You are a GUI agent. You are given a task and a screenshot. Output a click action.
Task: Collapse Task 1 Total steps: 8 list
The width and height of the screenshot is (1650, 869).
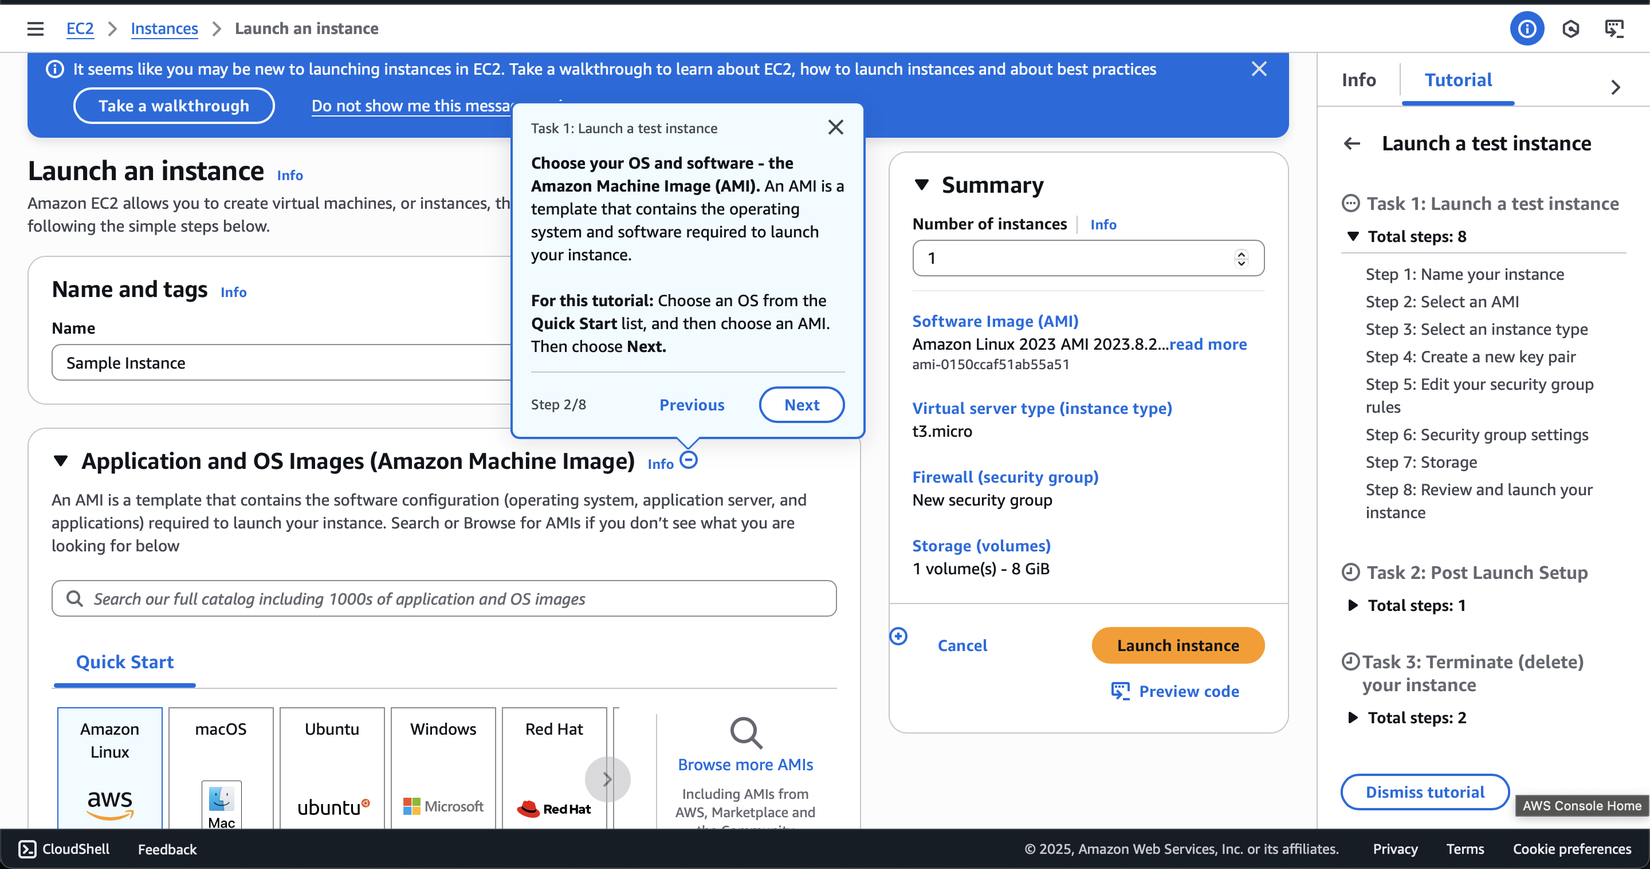pos(1353,237)
